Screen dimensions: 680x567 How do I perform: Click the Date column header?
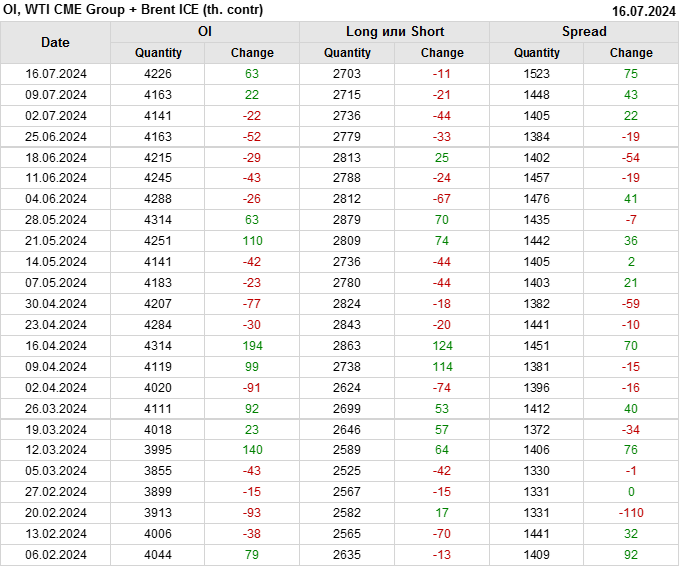click(55, 42)
